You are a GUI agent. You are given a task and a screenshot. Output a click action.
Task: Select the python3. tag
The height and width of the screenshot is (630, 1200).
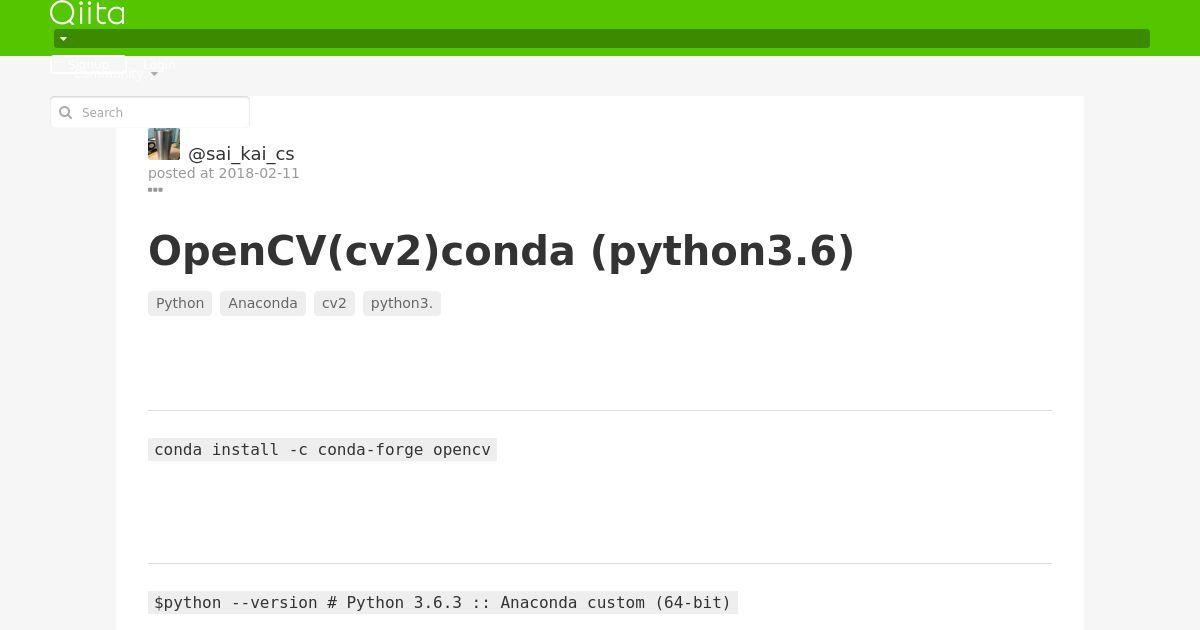pyautogui.click(x=402, y=303)
